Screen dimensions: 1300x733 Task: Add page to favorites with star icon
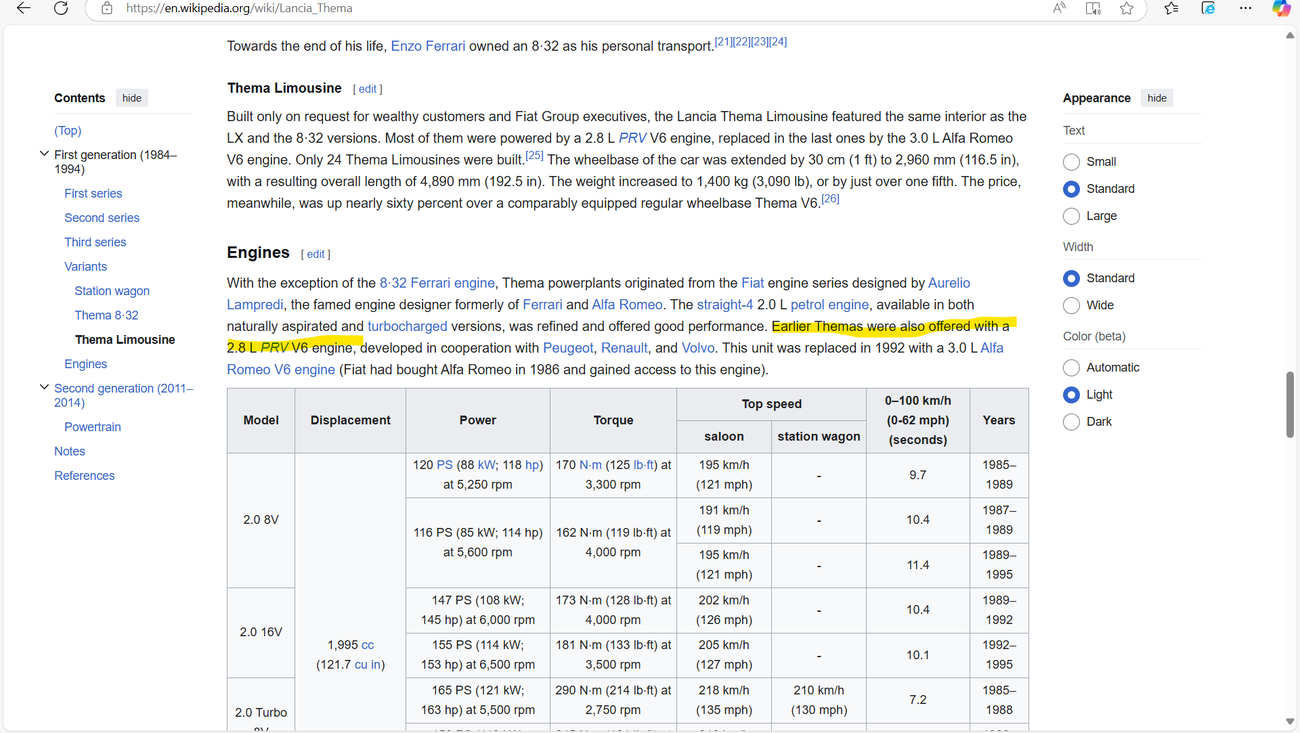[x=1127, y=8]
